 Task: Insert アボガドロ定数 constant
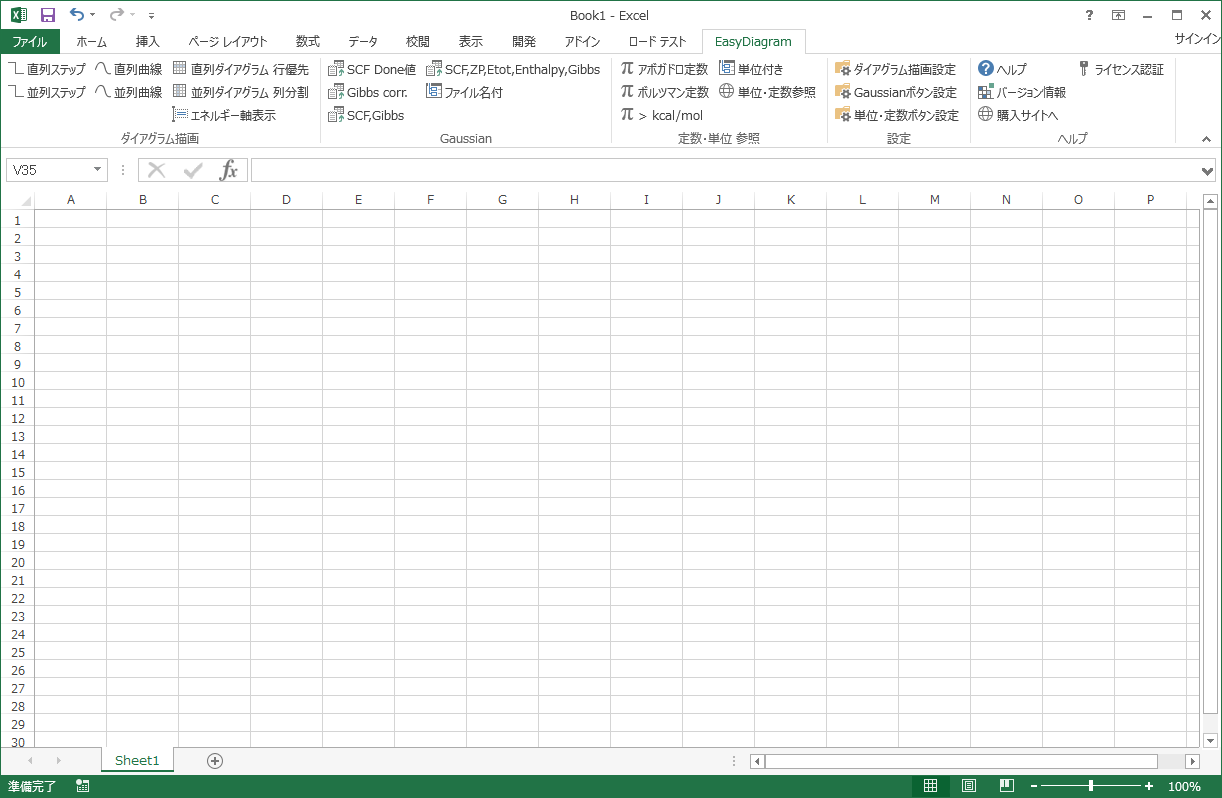[x=664, y=69]
